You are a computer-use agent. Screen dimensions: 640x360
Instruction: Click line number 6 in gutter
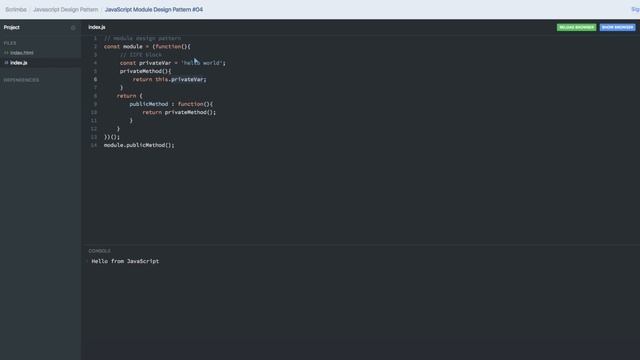coord(96,79)
